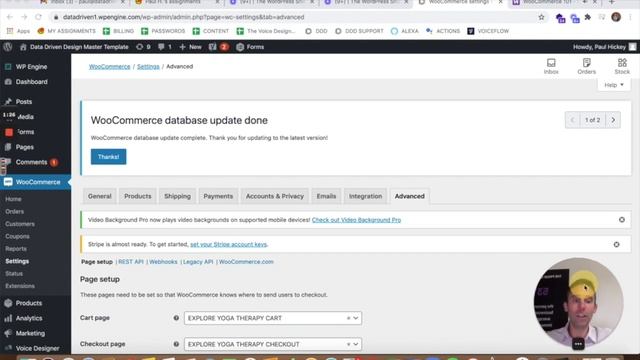Click help icon next to Cart page
Image resolution: width=640 pixels, height=360 pixels.
click(x=176, y=318)
